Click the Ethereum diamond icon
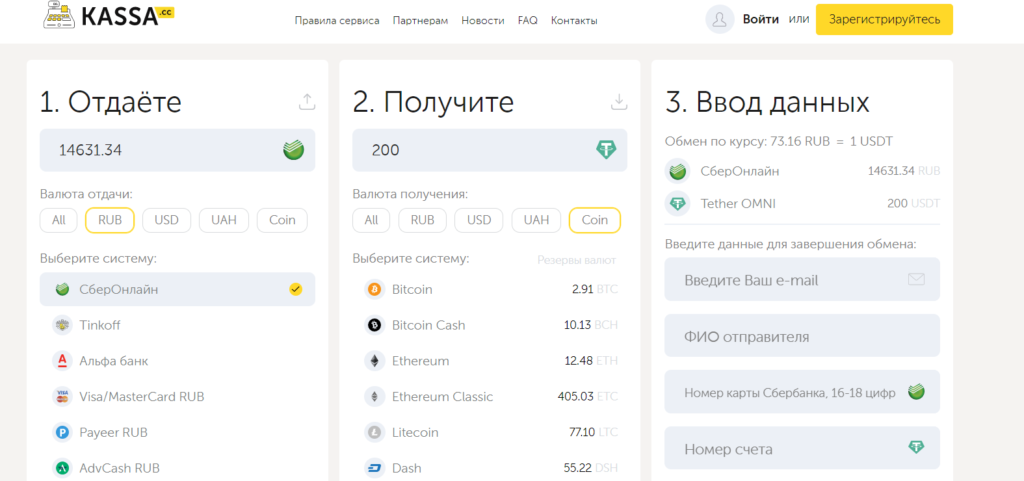Viewport: 1024px width, 481px height. pyautogui.click(x=374, y=360)
